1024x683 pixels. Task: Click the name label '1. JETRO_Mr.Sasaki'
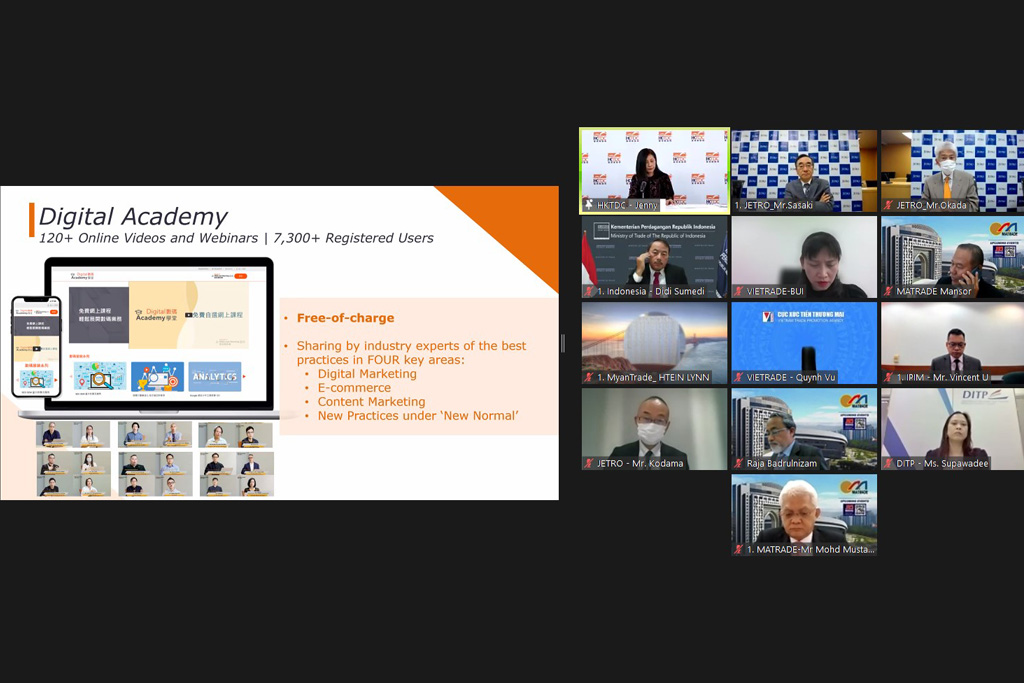774,205
